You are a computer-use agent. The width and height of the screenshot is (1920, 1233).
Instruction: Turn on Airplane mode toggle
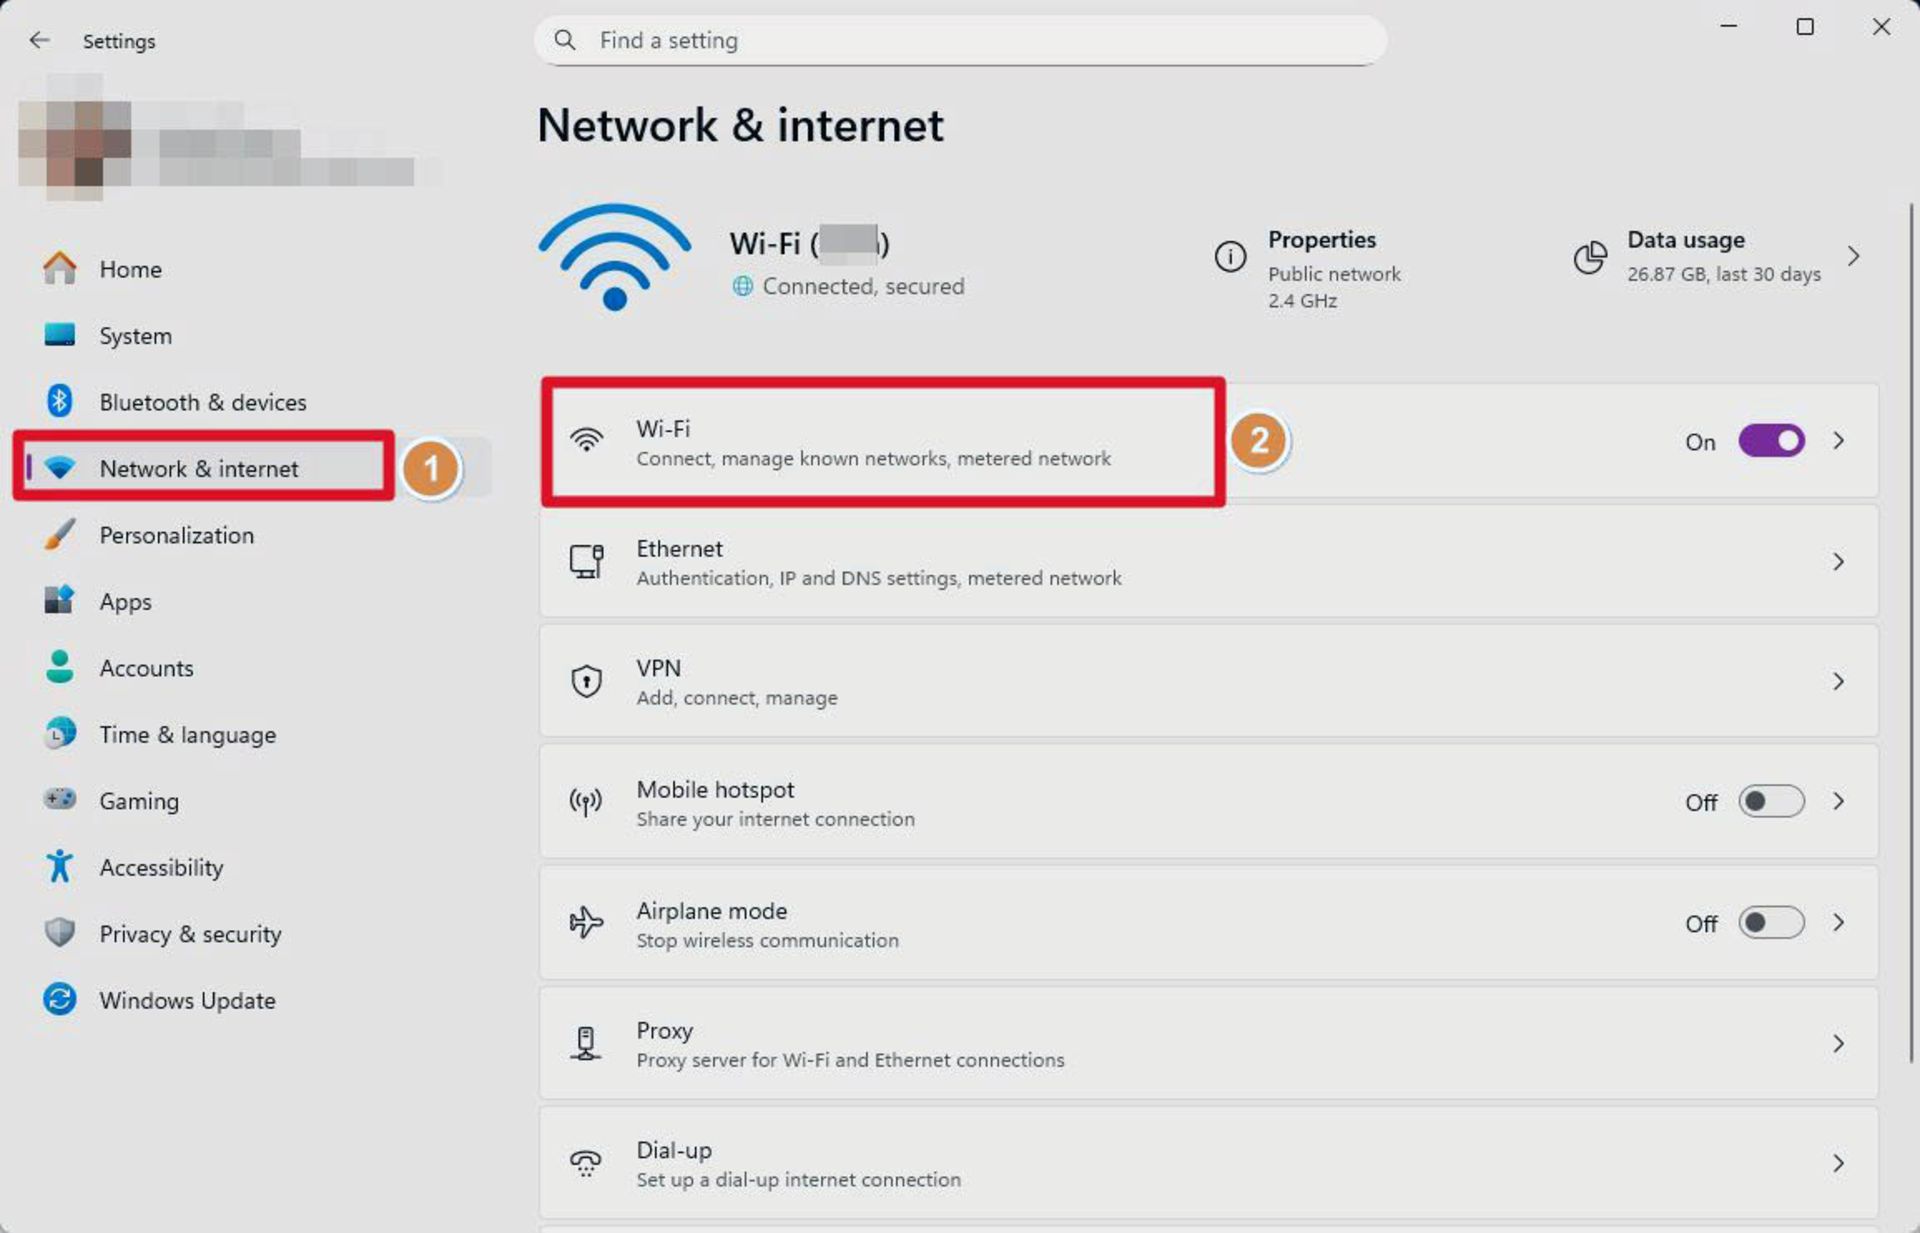1770,923
